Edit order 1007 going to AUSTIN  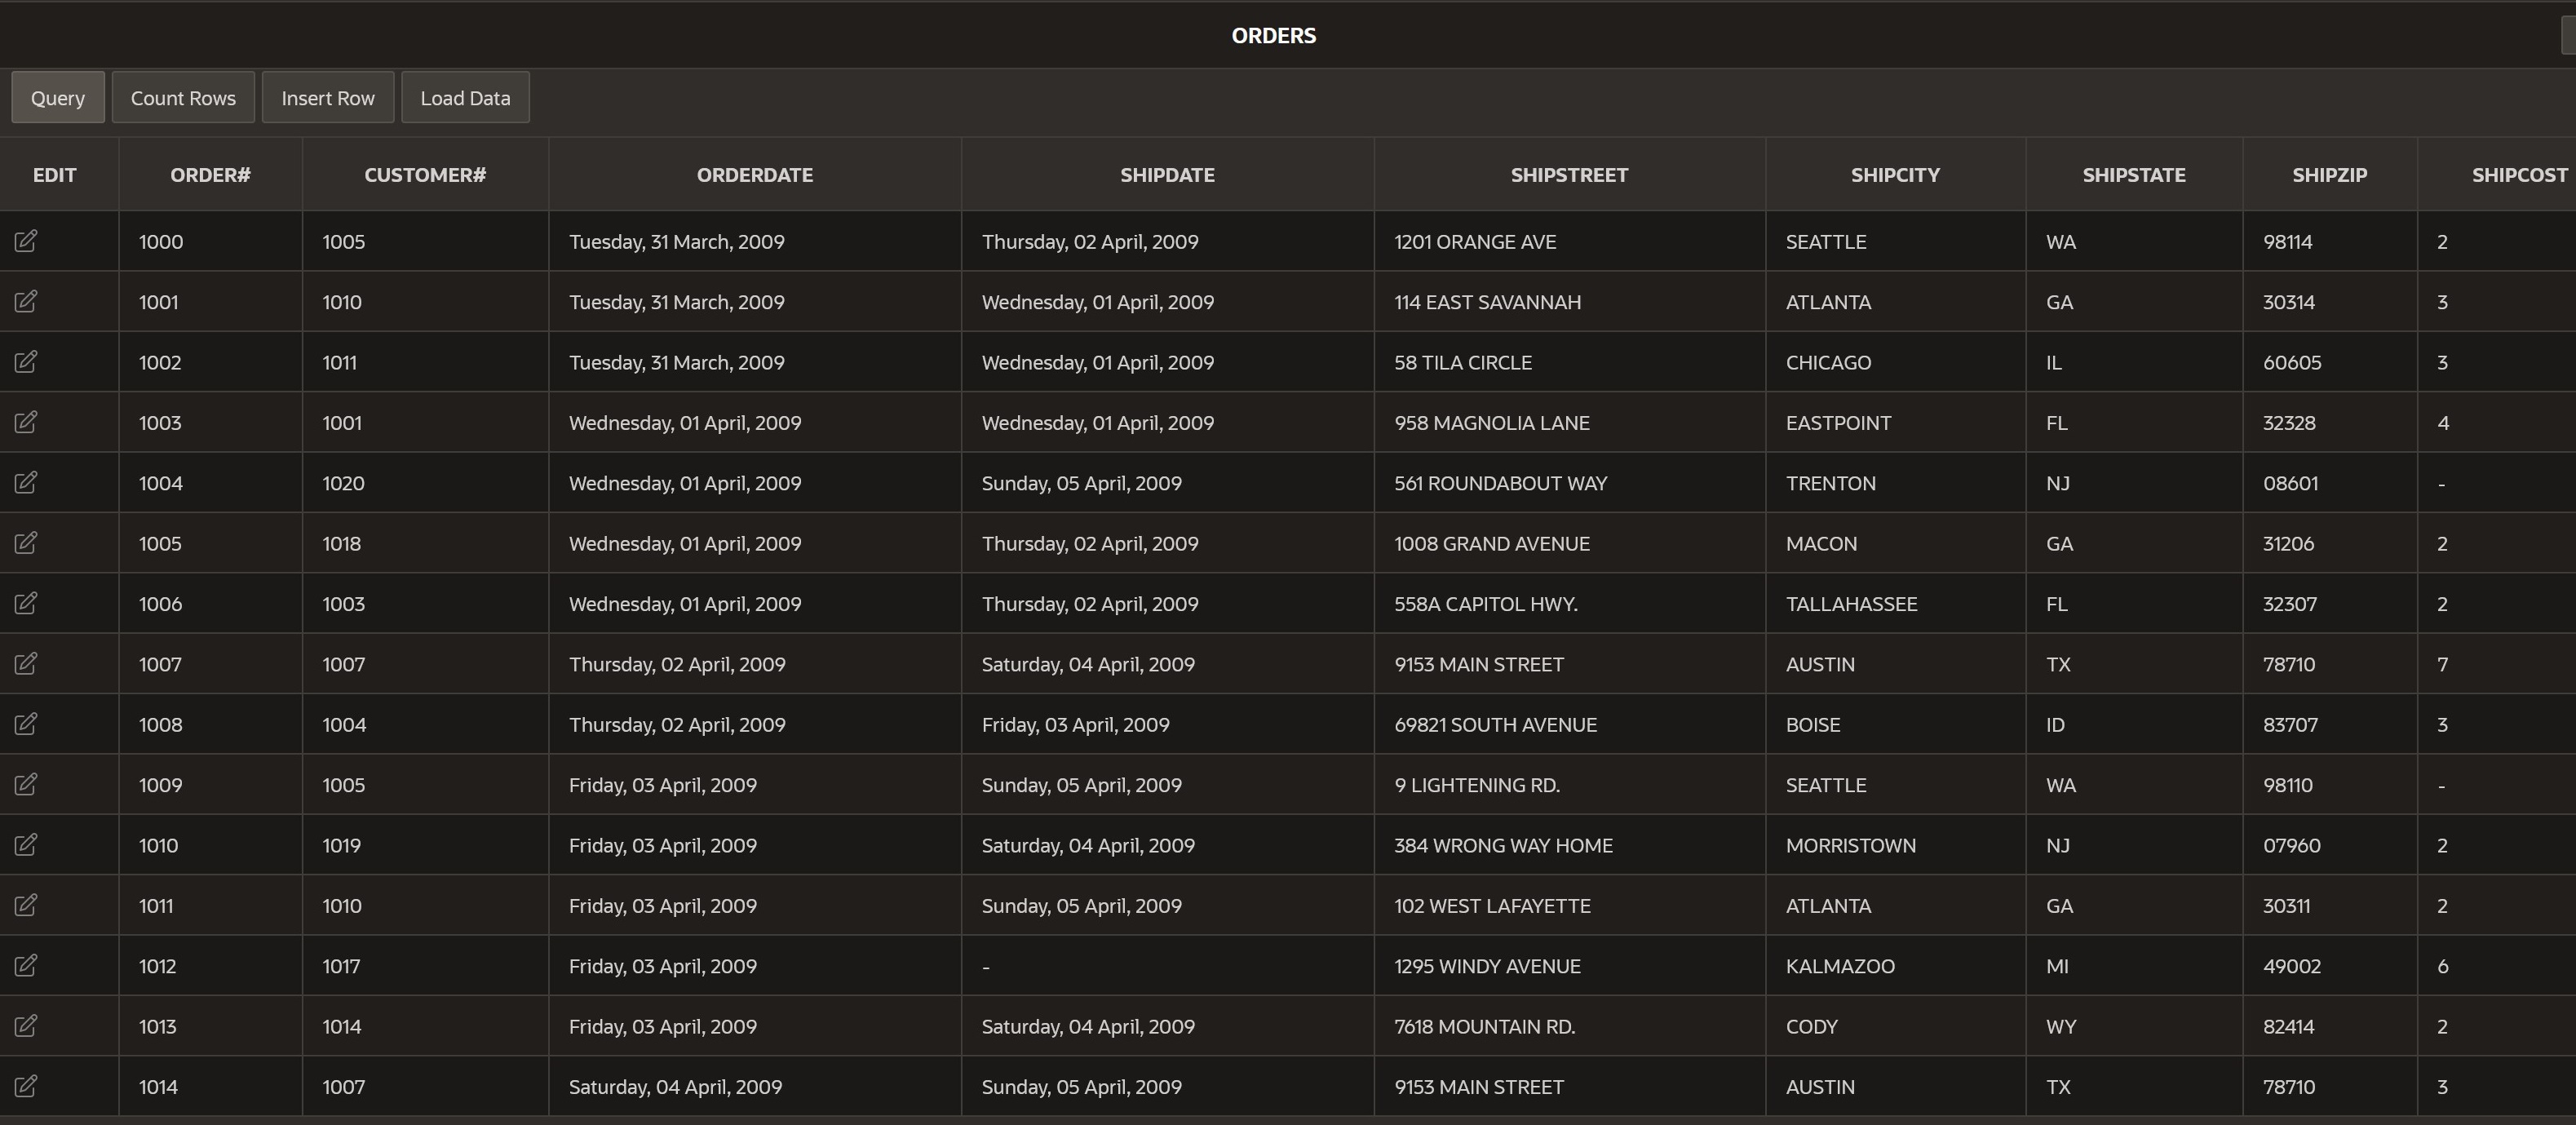tap(27, 663)
